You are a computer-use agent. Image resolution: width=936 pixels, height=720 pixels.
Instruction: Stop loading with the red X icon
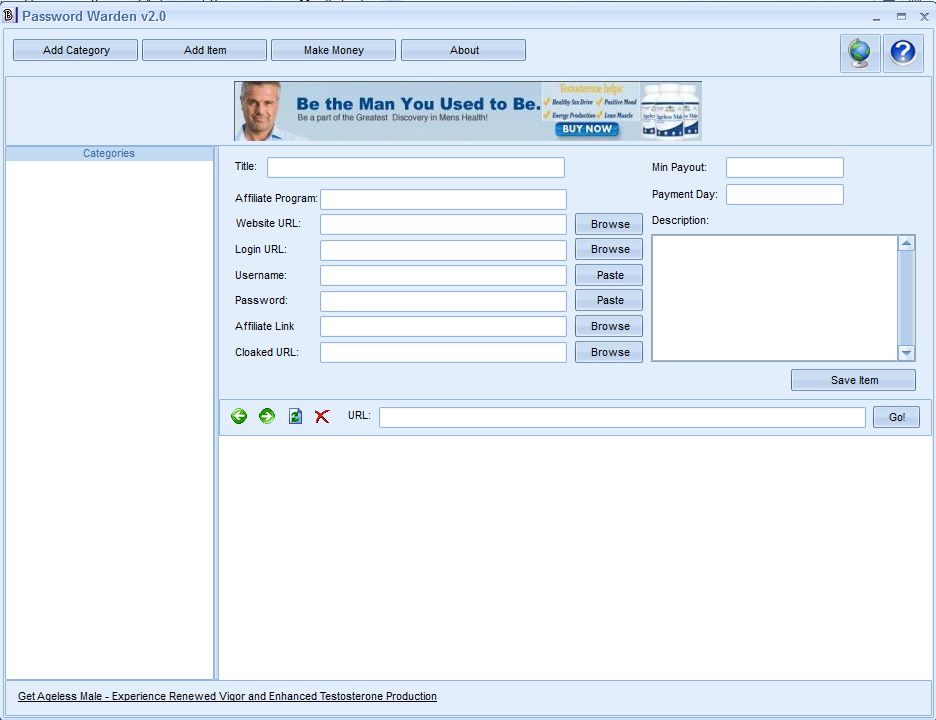(322, 416)
